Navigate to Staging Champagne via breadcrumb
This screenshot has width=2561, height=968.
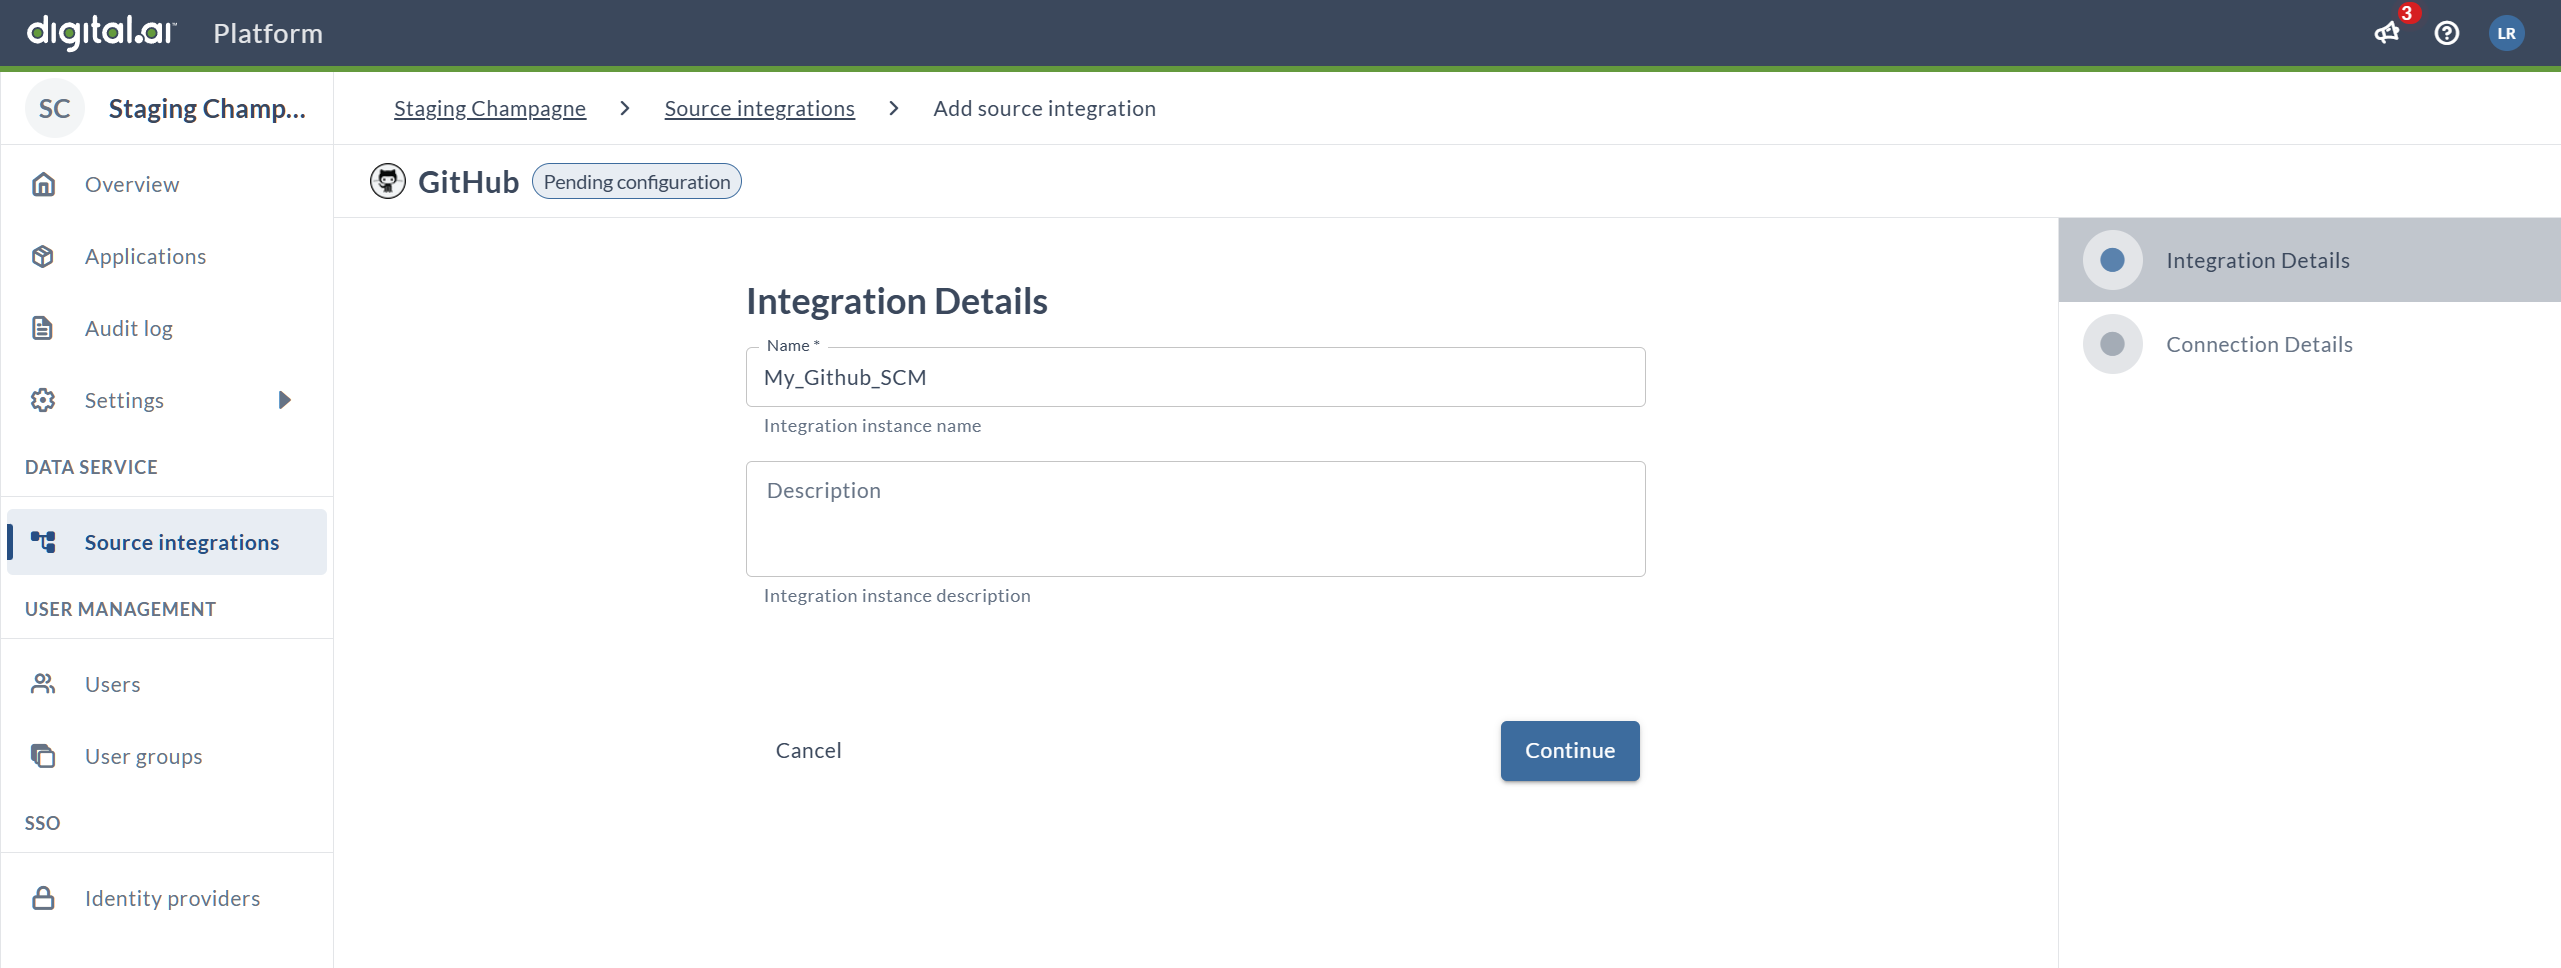pyautogui.click(x=490, y=108)
